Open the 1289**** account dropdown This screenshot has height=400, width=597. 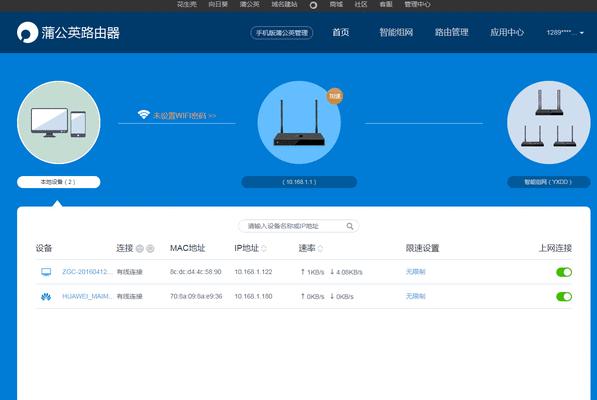coord(565,33)
